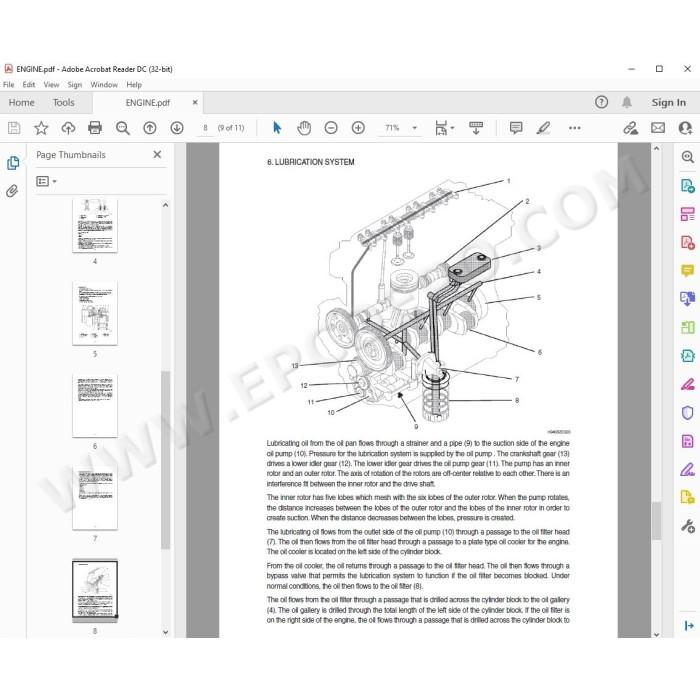Open the Window menu
The image size is (700, 700).
pyautogui.click(x=104, y=84)
